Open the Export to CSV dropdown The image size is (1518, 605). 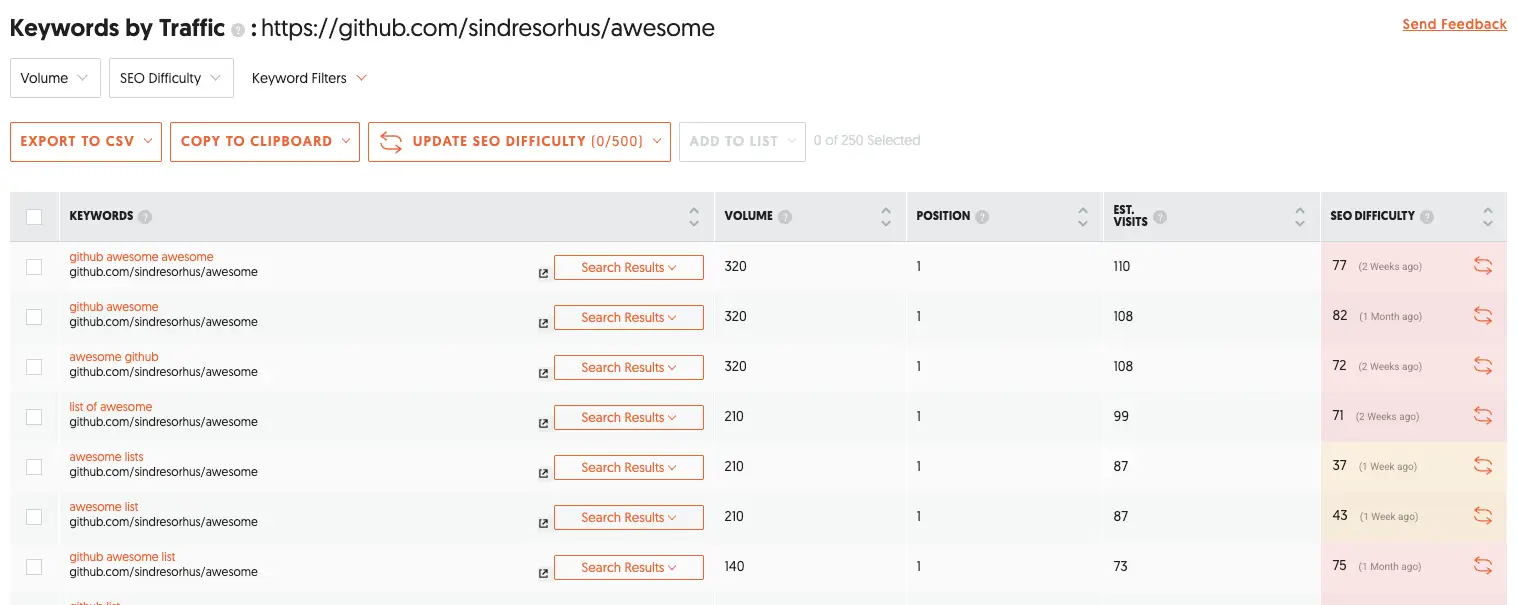(86, 141)
